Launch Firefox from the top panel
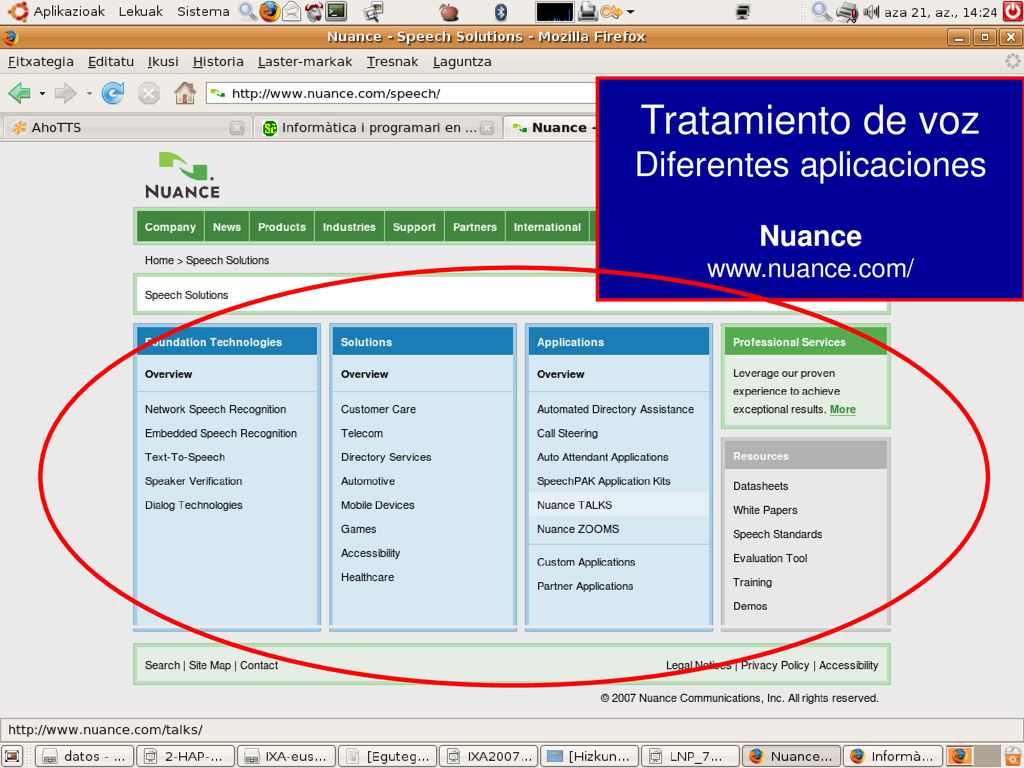Image resolution: width=1024 pixels, height=768 pixels. pos(269,12)
